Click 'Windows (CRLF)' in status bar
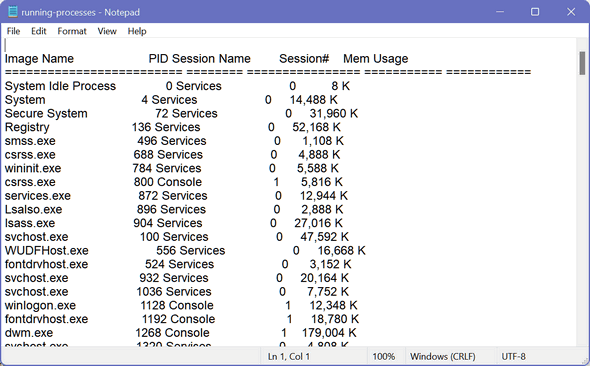The image size is (590, 366). pos(442,356)
